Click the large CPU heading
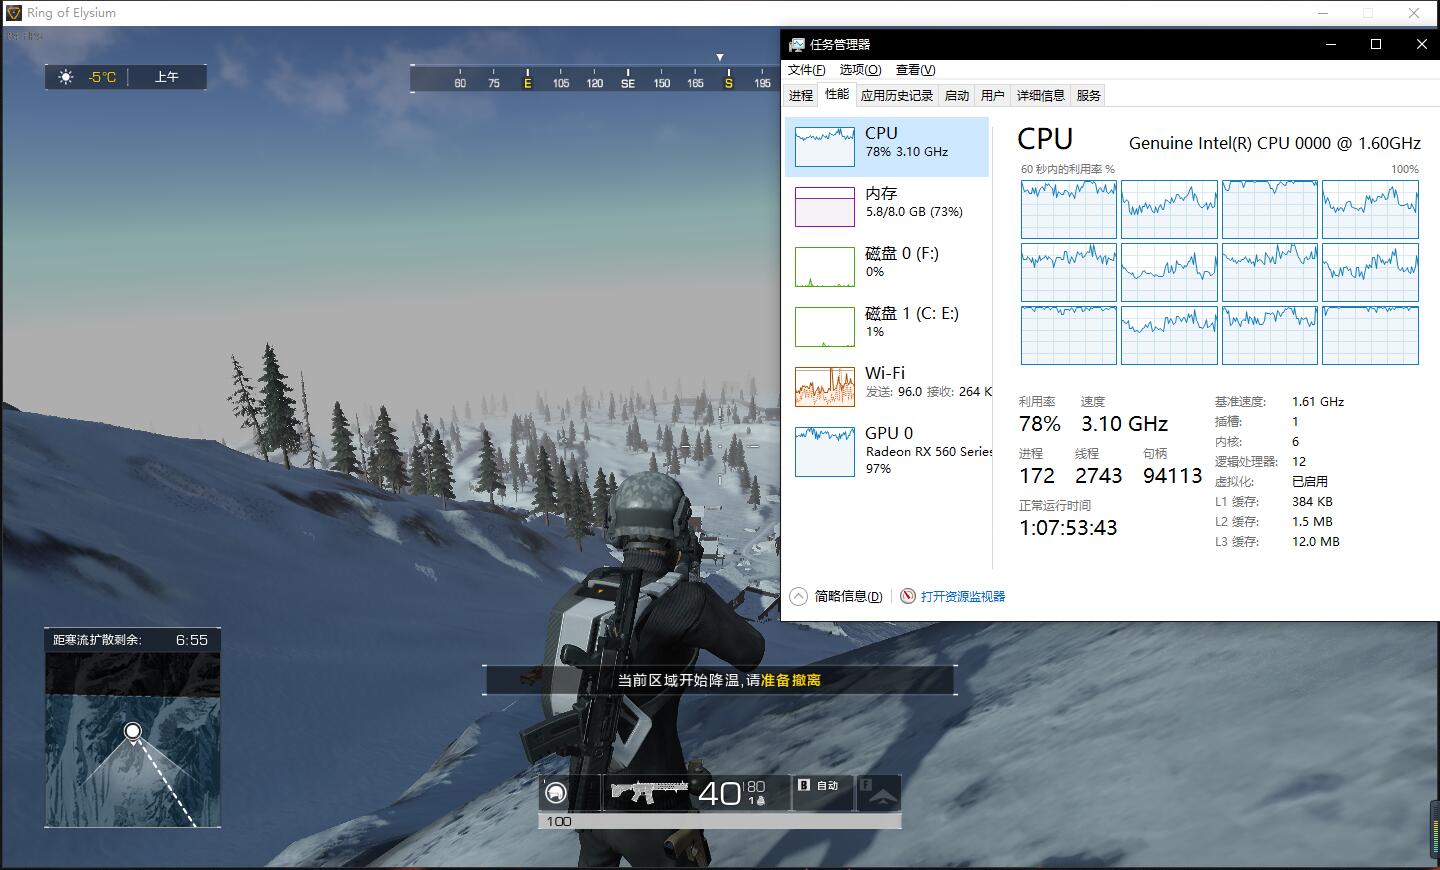This screenshot has width=1440, height=870. pos(1045,140)
